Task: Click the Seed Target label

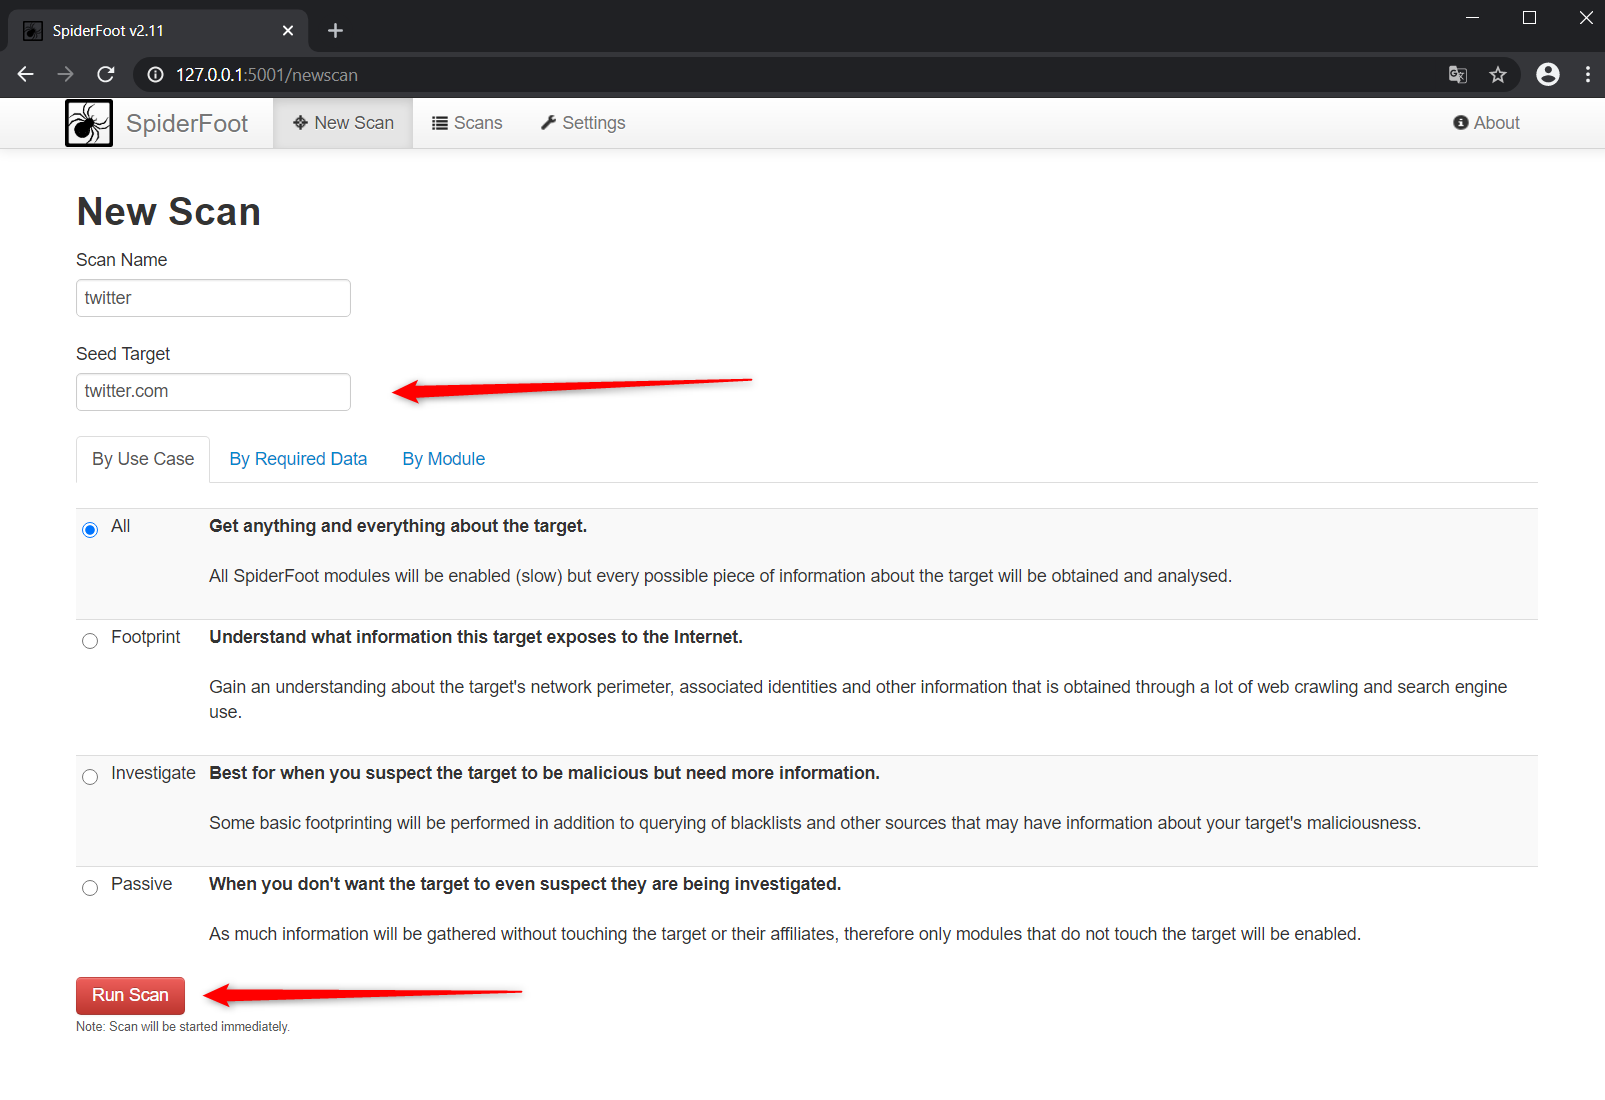Action: [x=123, y=354]
